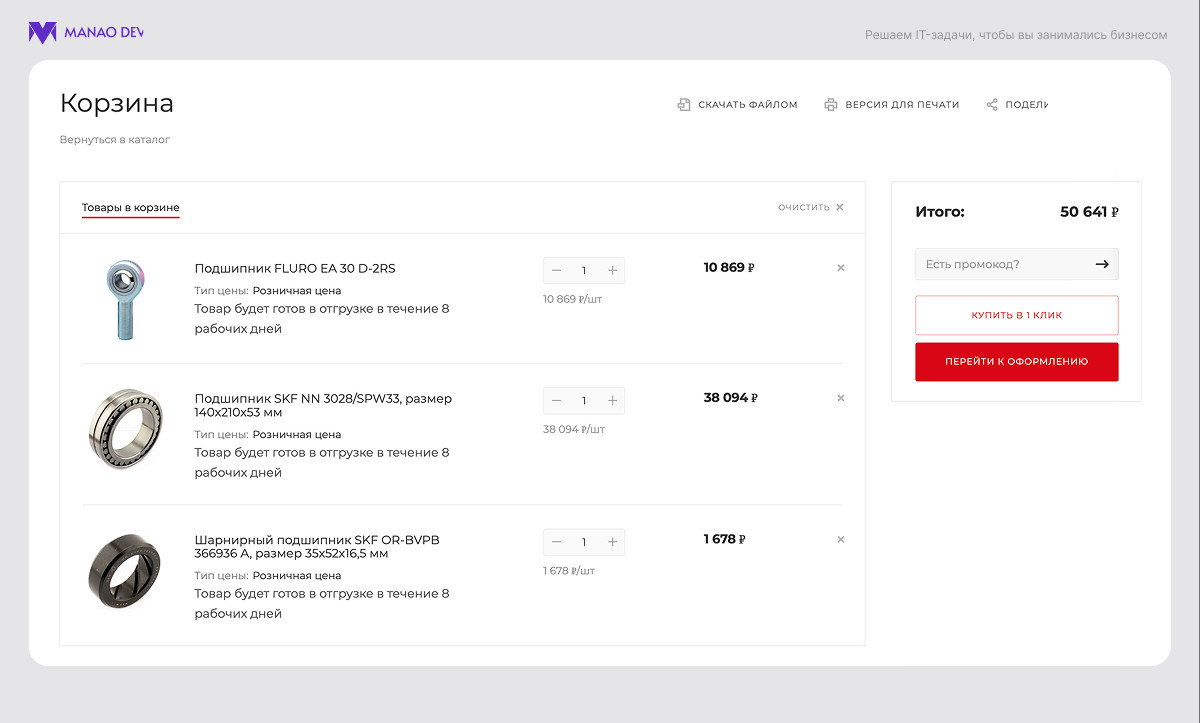Click Розничная цена under SKF NN 3028/SPW33

point(297,435)
